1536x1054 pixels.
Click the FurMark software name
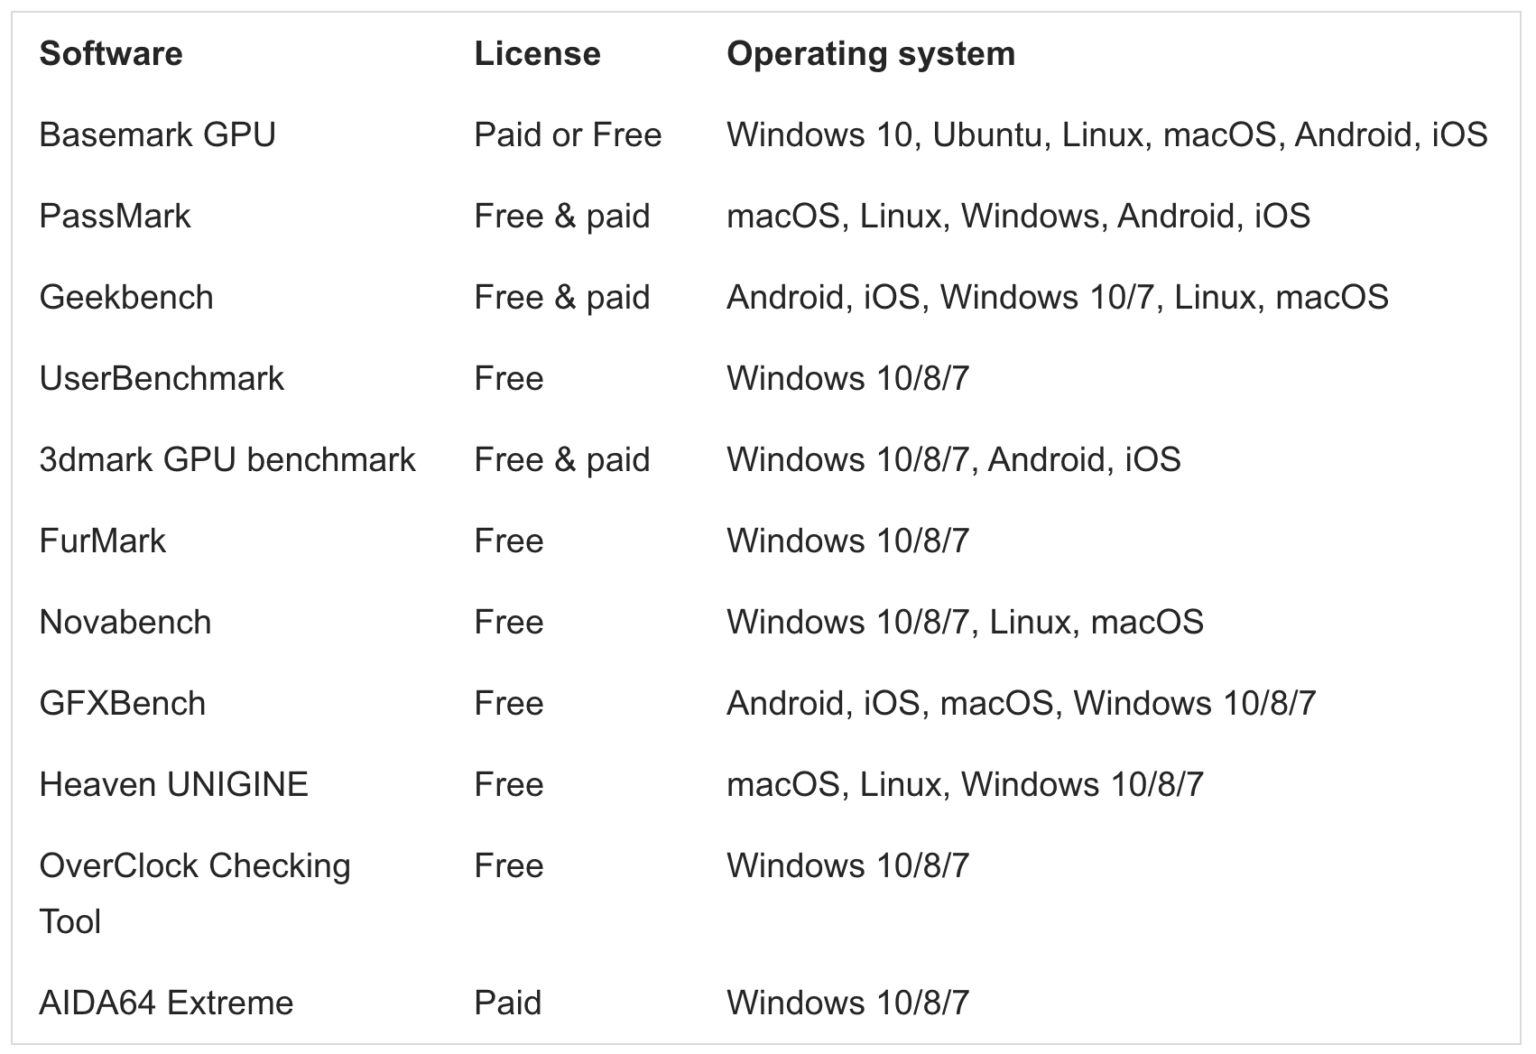pos(102,541)
